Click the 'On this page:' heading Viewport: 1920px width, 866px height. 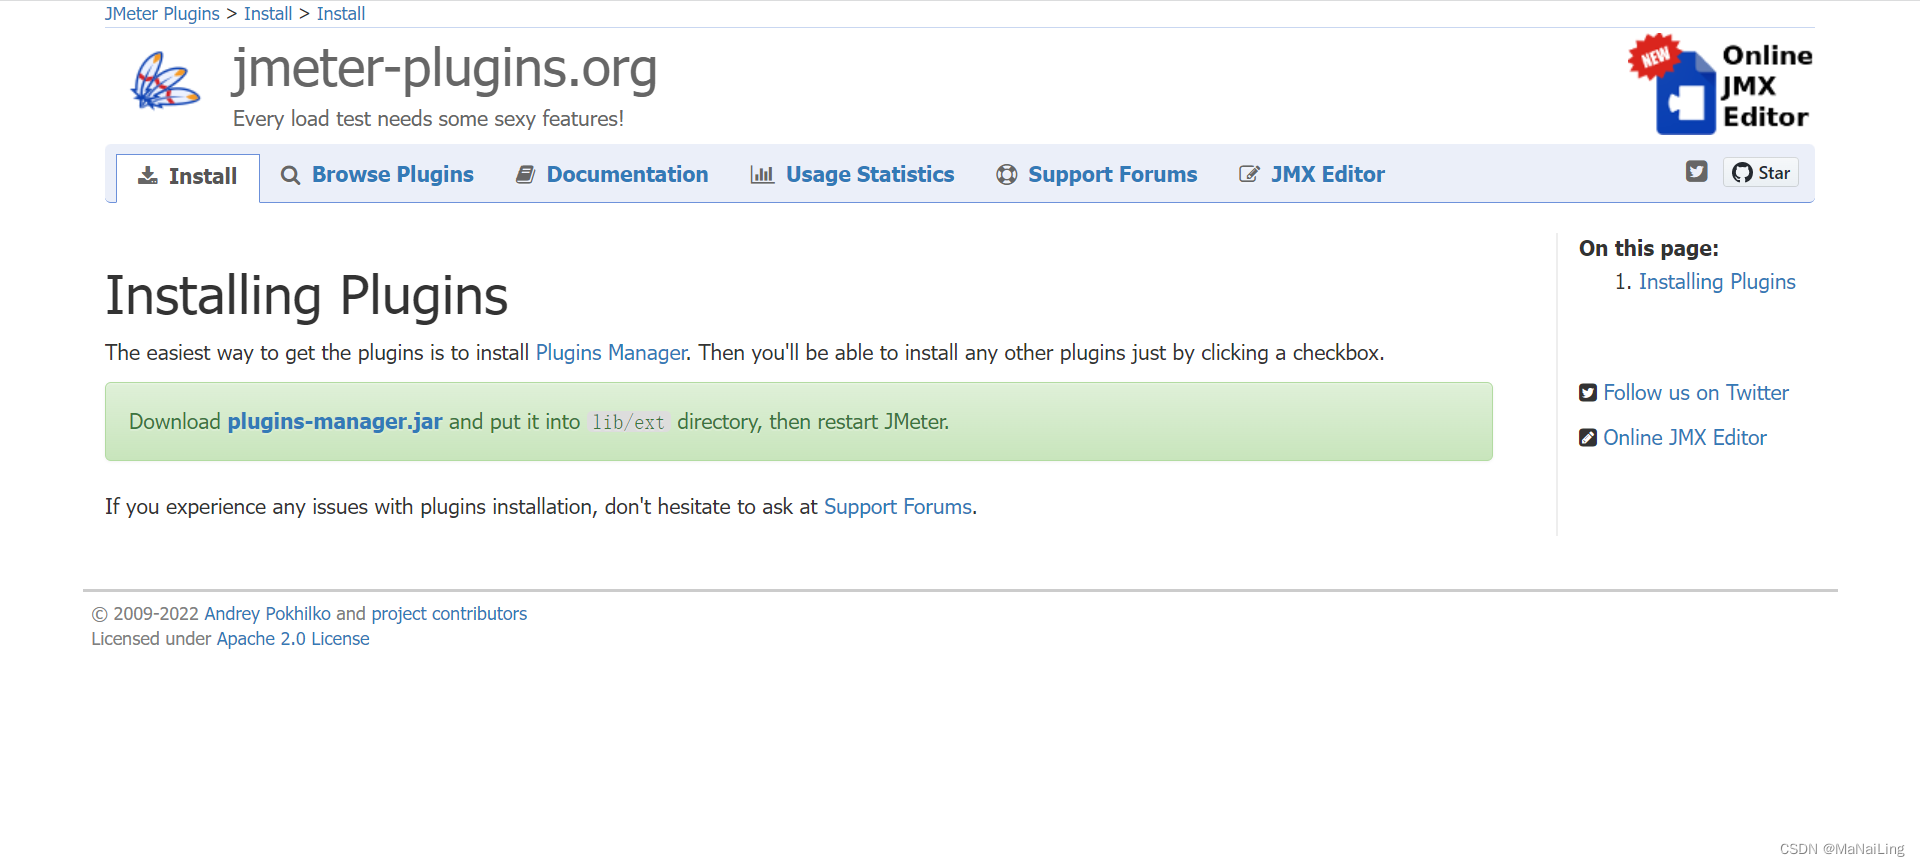coord(1649,249)
